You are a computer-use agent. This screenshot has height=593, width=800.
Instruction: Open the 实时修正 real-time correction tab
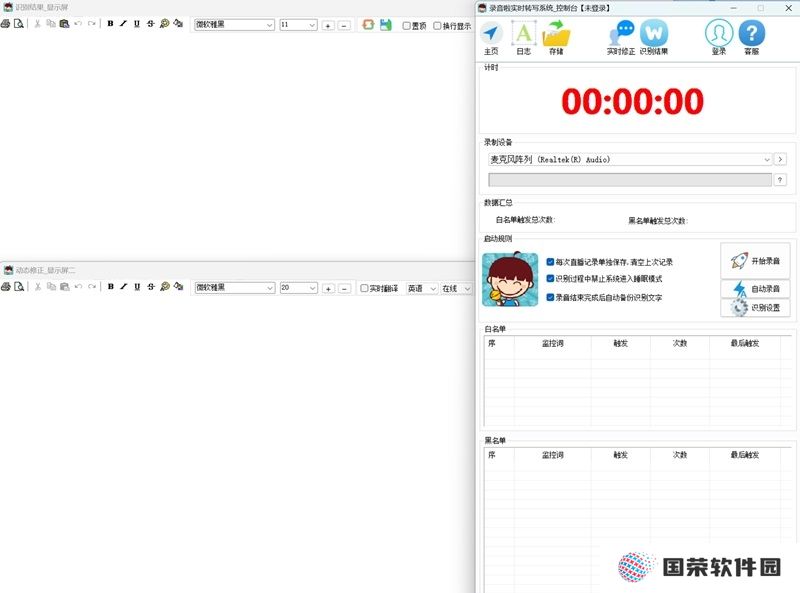621,38
